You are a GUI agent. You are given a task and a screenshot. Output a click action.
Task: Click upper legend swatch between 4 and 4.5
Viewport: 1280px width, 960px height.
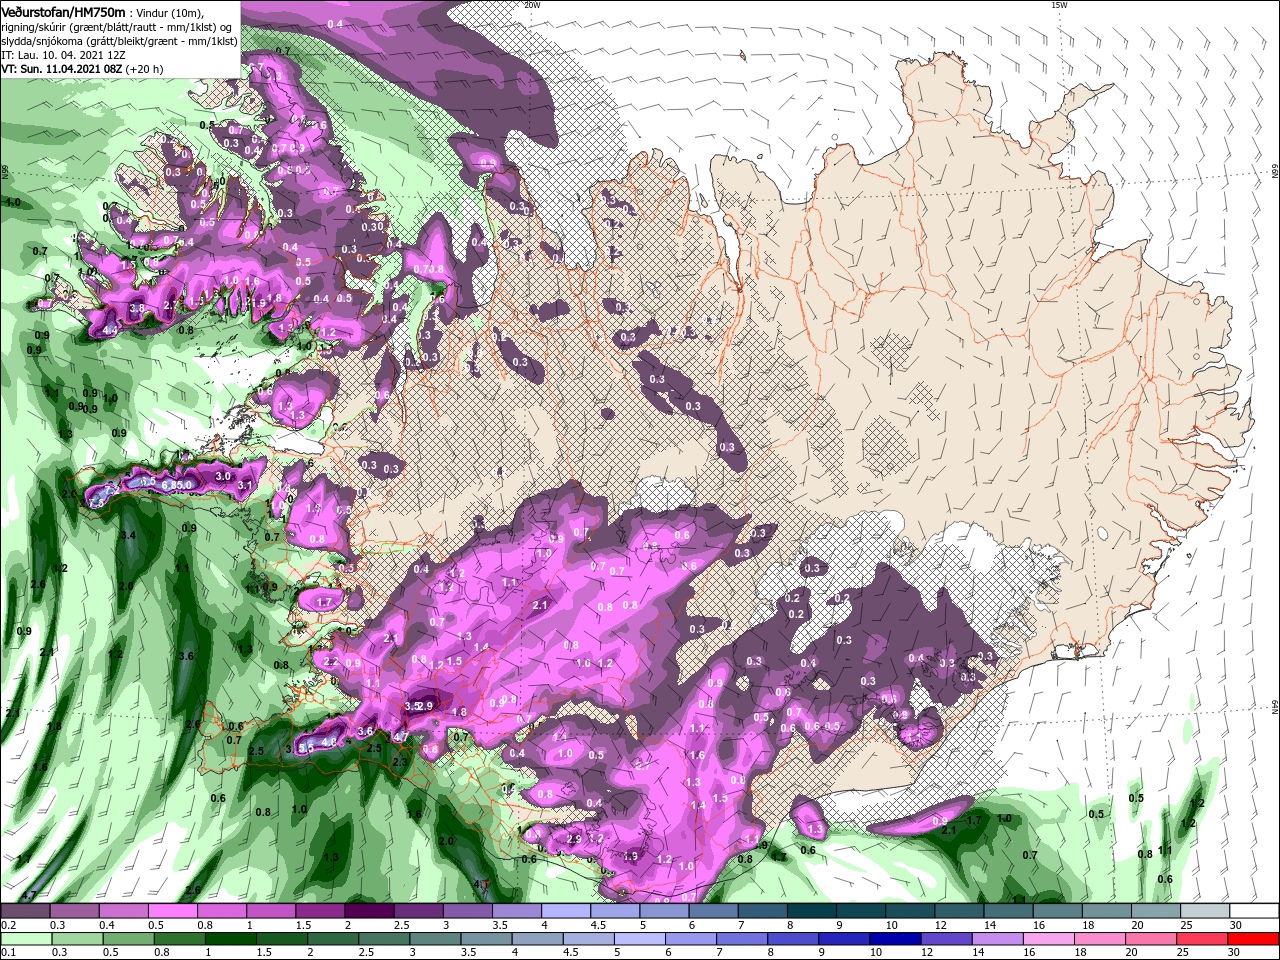coord(566,911)
